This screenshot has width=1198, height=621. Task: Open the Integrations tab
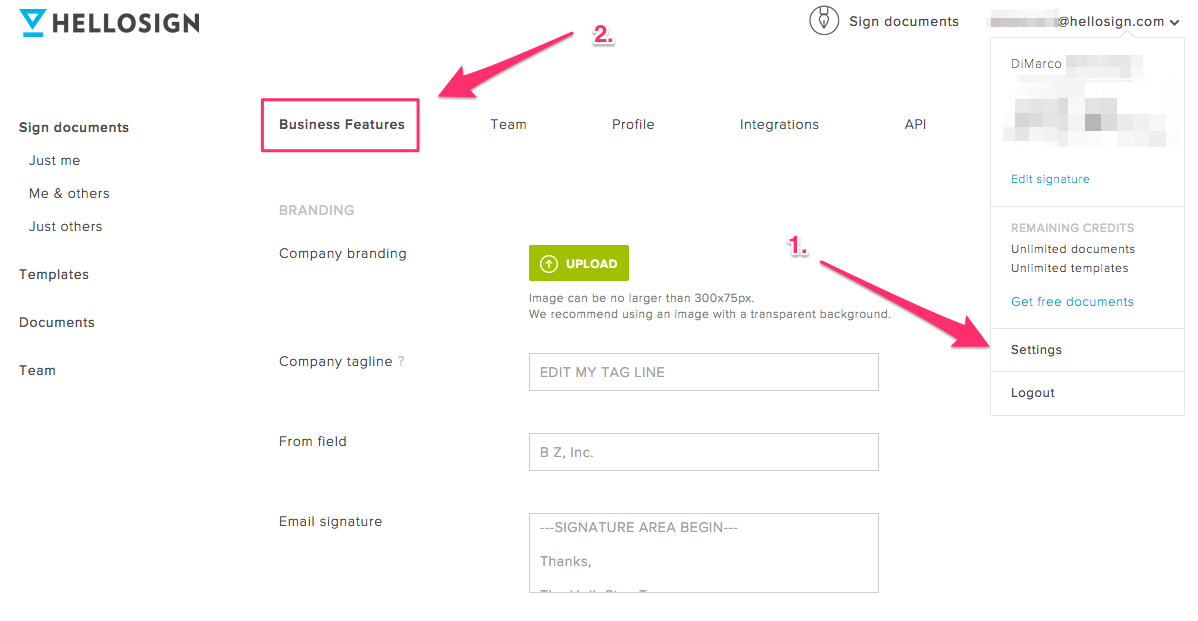779,125
